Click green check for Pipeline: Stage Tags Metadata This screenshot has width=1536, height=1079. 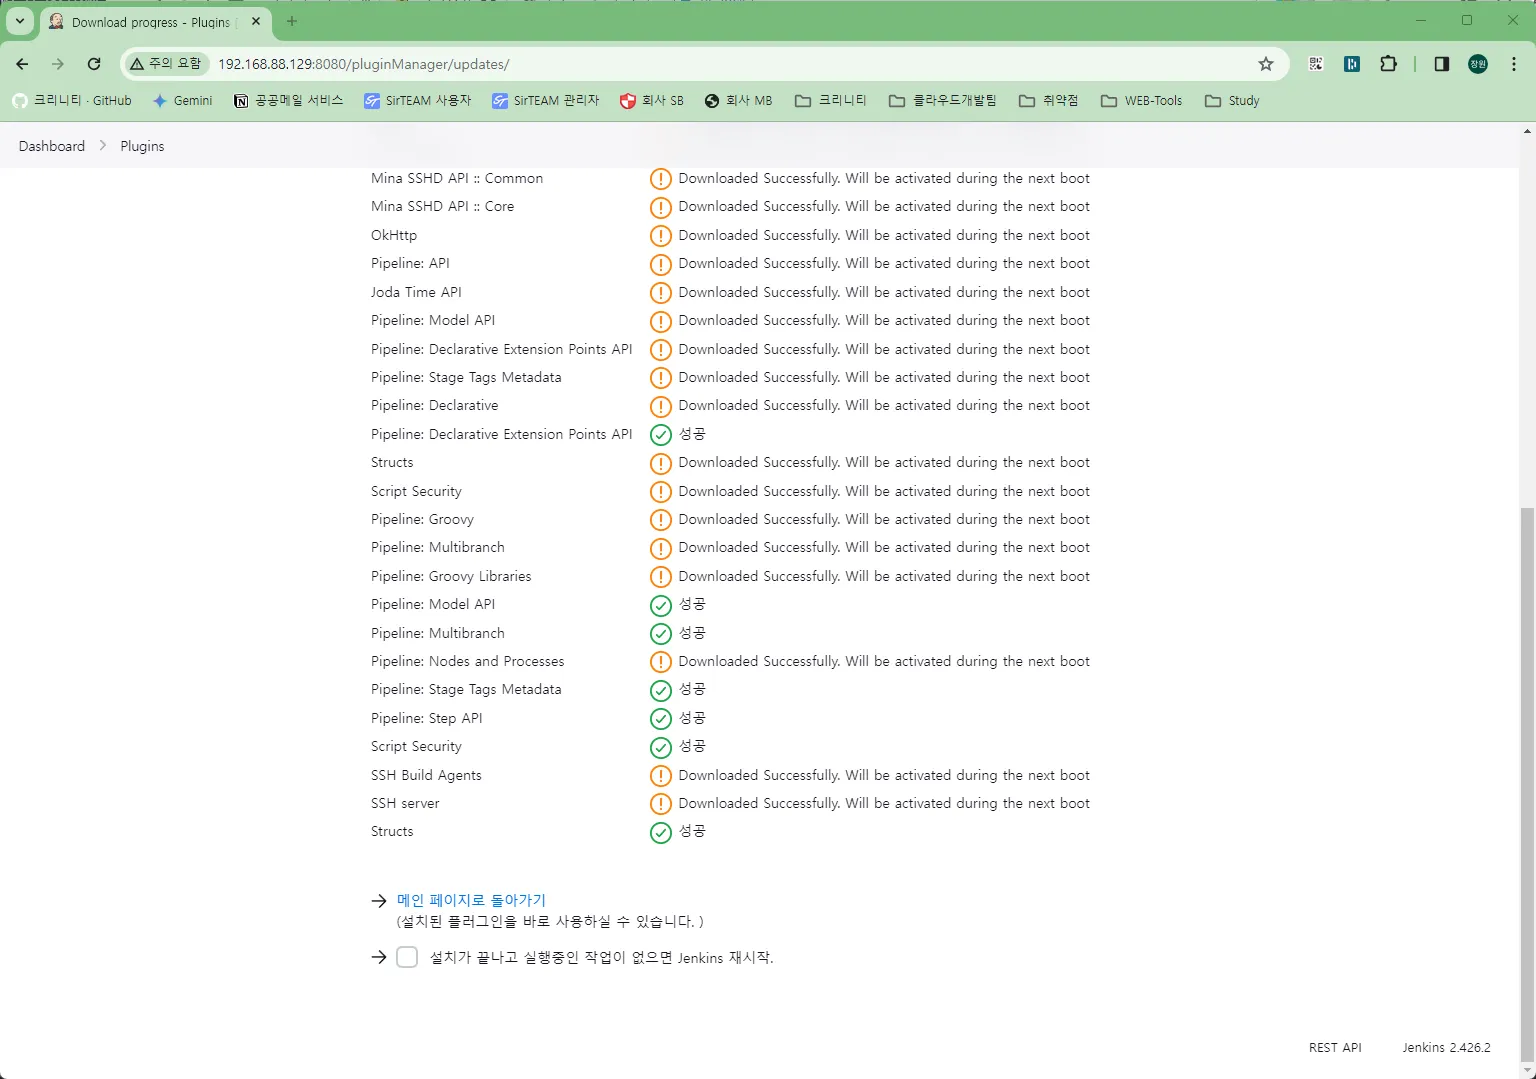click(x=660, y=690)
